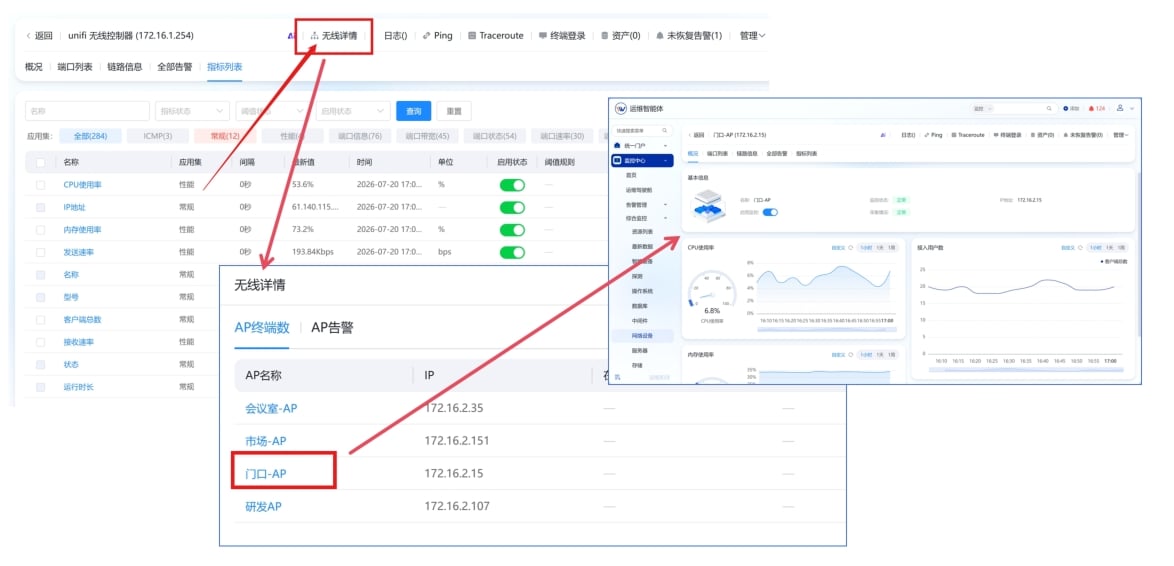Viewport: 1174px width, 566px height.
Task: Click the AI icon on the 门口-AP page header
Action: [x=883, y=135]
